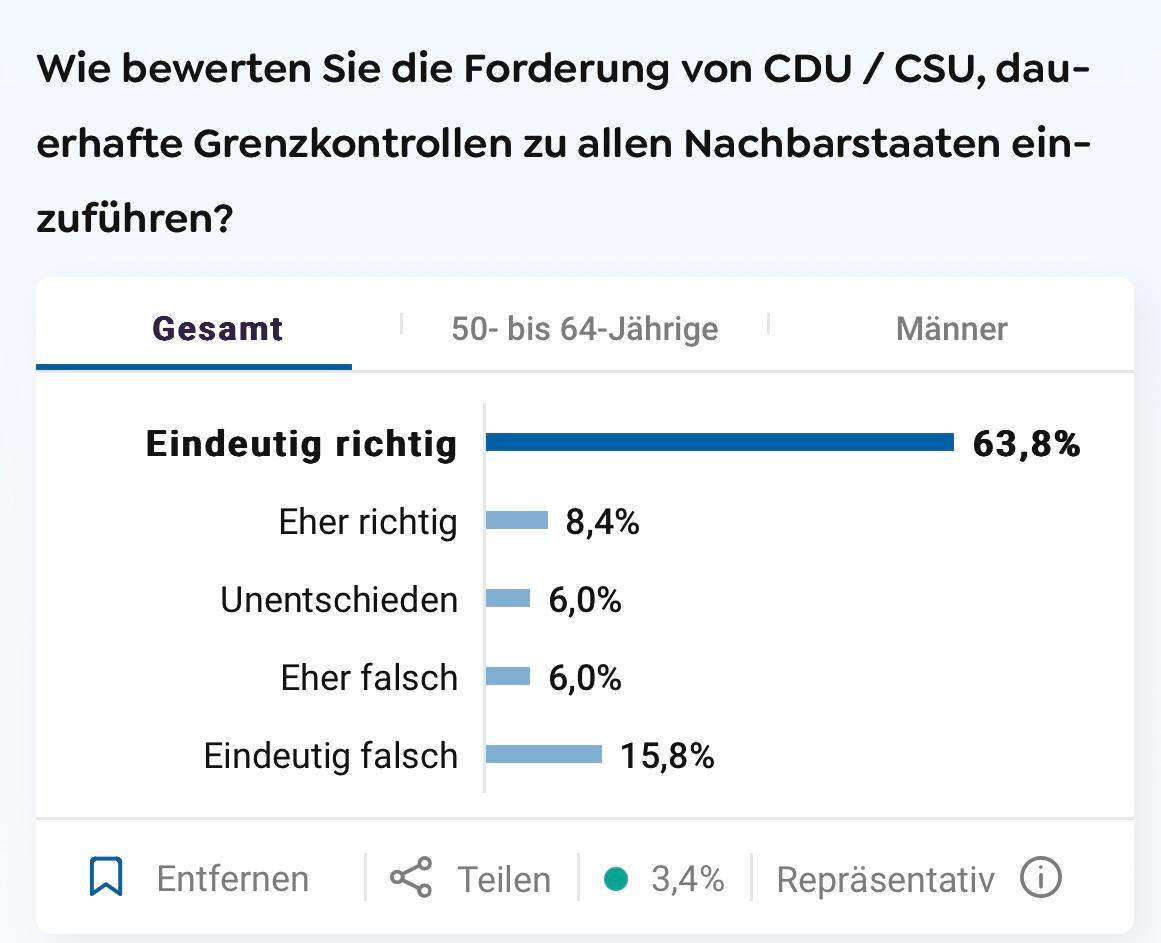Click the info icon beside Repräsentativ
This screenshot has height=943, width=1161.
click(x=1043, y=878)
